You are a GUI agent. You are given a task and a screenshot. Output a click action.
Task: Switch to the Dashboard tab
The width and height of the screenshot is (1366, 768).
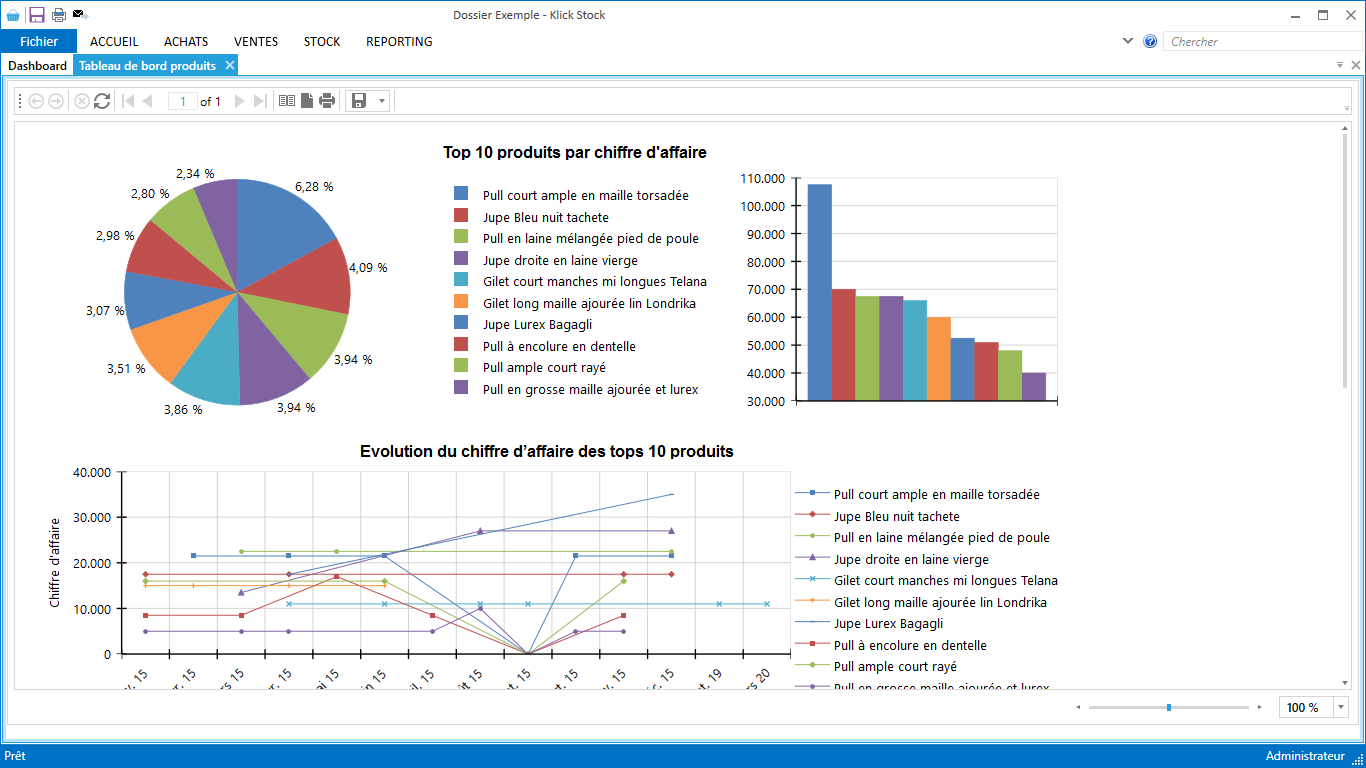(37, 66)
